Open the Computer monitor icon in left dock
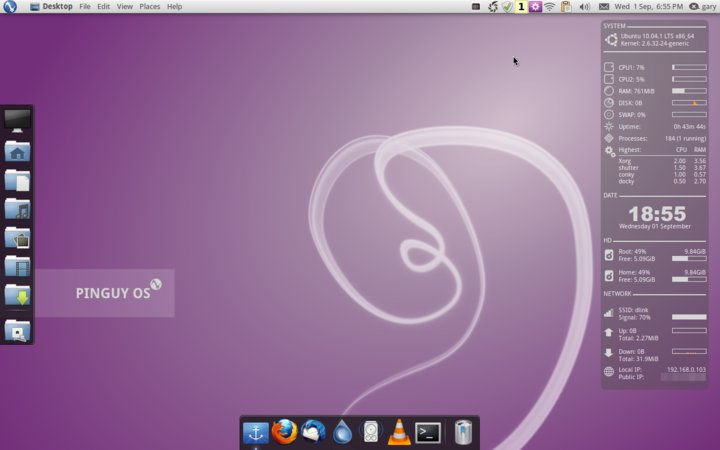720x450 pixels. tap(17, 121)
